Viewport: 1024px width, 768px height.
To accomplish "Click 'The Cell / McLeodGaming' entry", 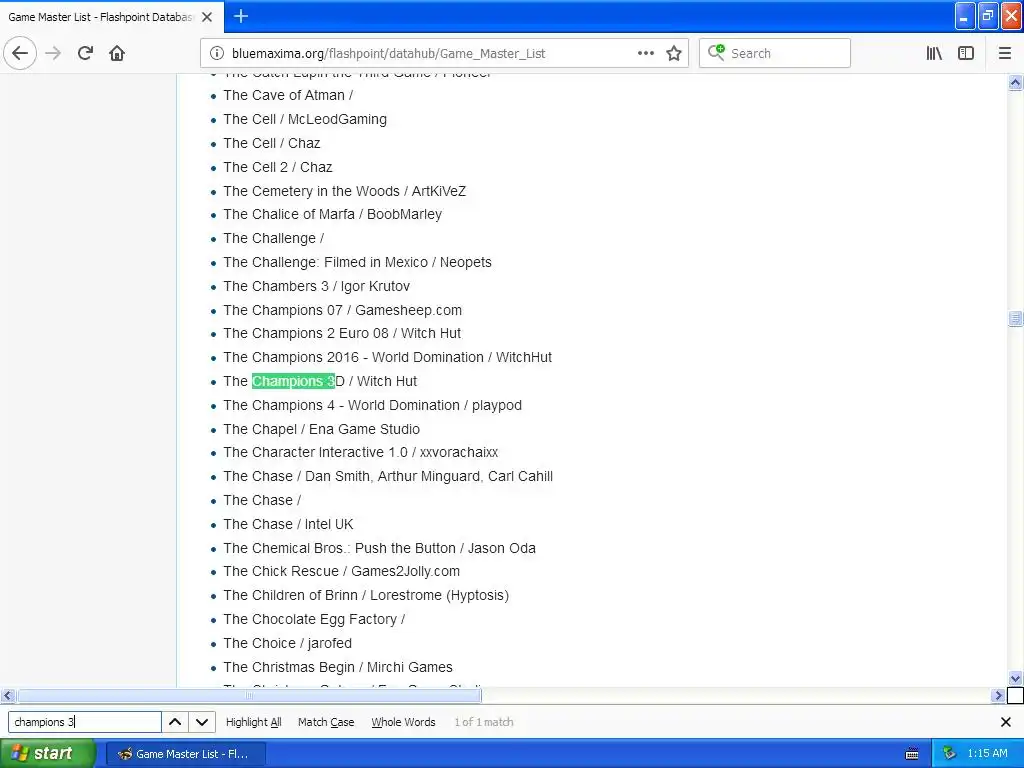I will (x=305, y=120).
